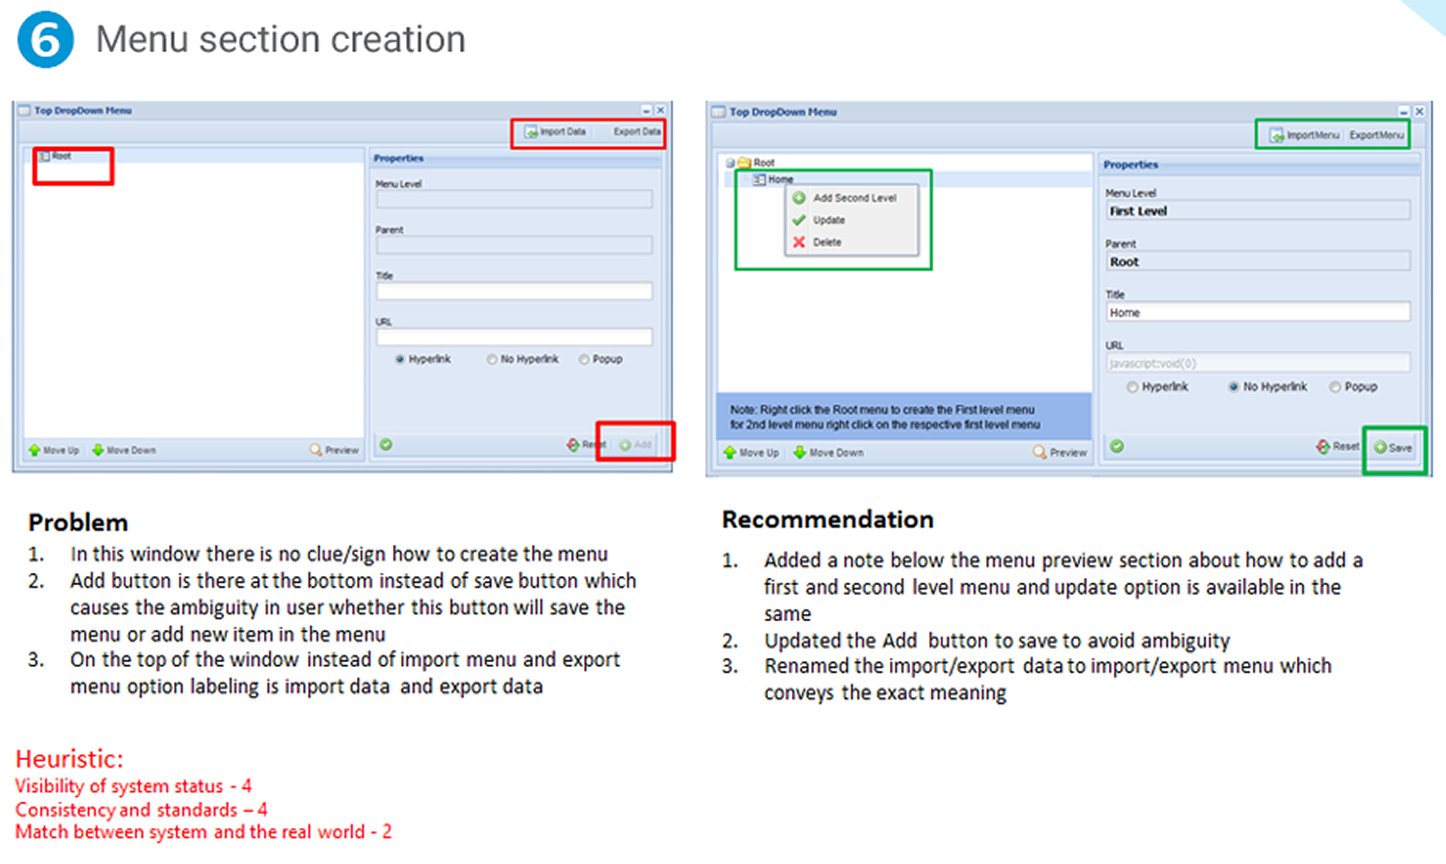The image size is (1446, 864).
Task: Choose Update from the context menu
Action: tap(828, 220)
